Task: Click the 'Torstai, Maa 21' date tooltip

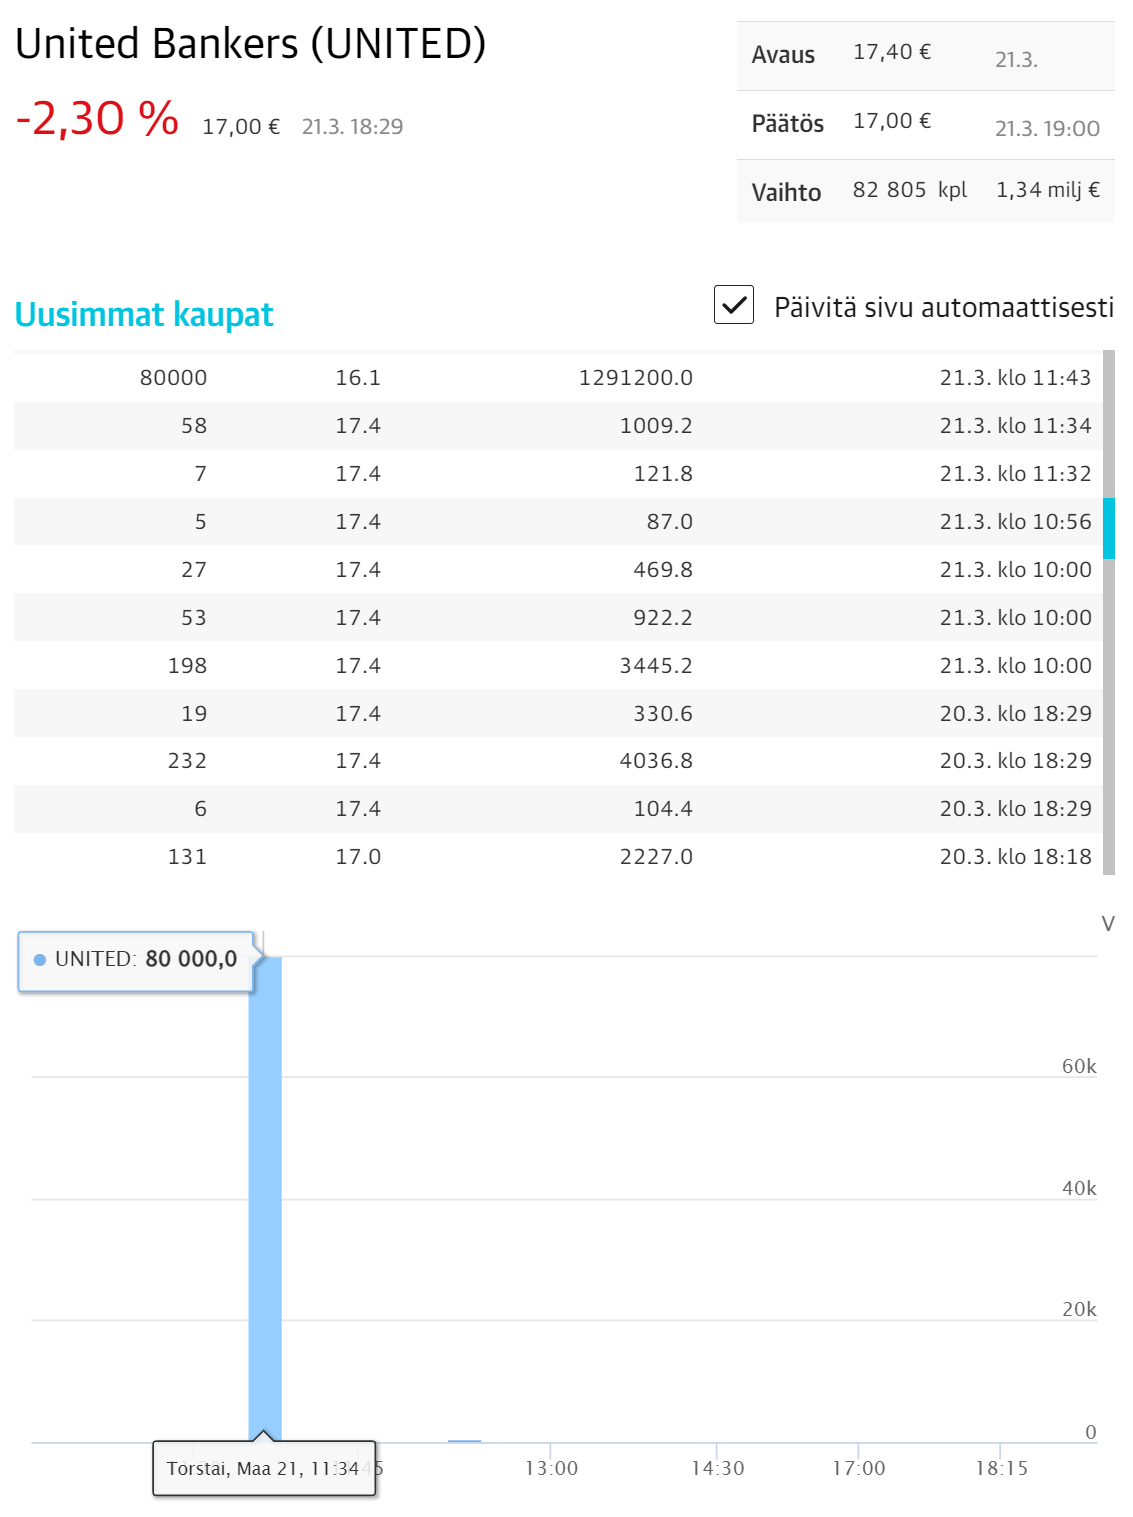Action: pos(263,1469)
